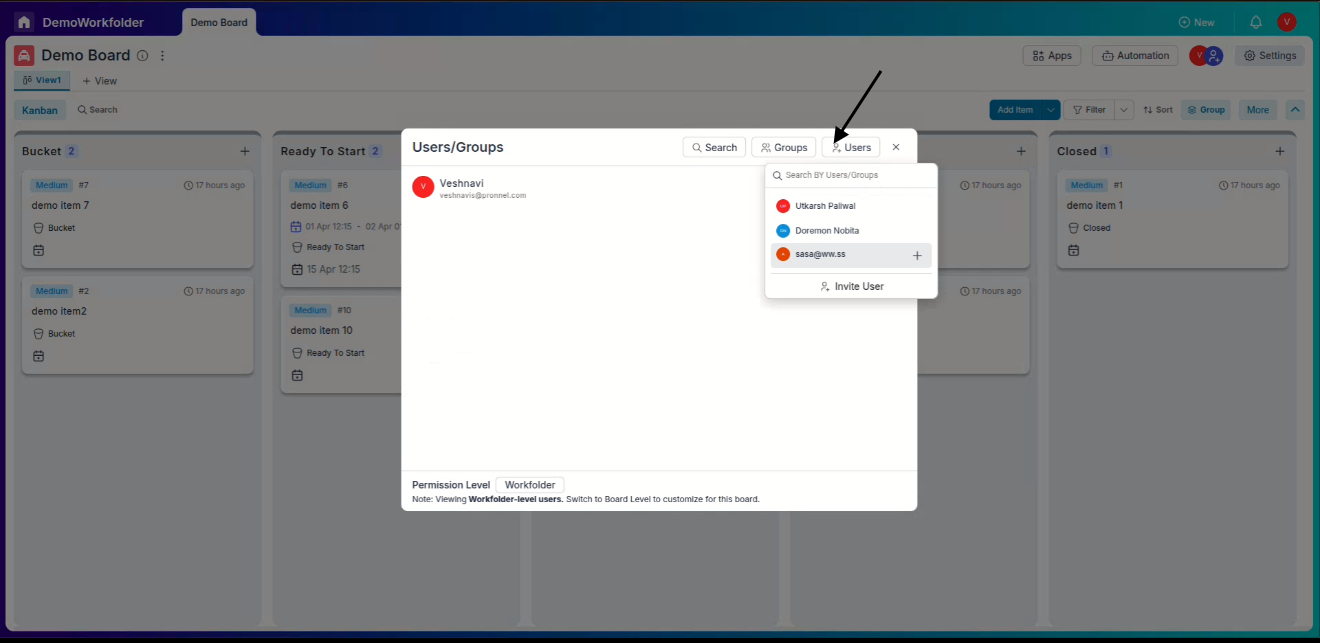The width and height of the screenshot is (1320, 643).
Task: Click the calendar icon on demo item 10
Action: 297,375
